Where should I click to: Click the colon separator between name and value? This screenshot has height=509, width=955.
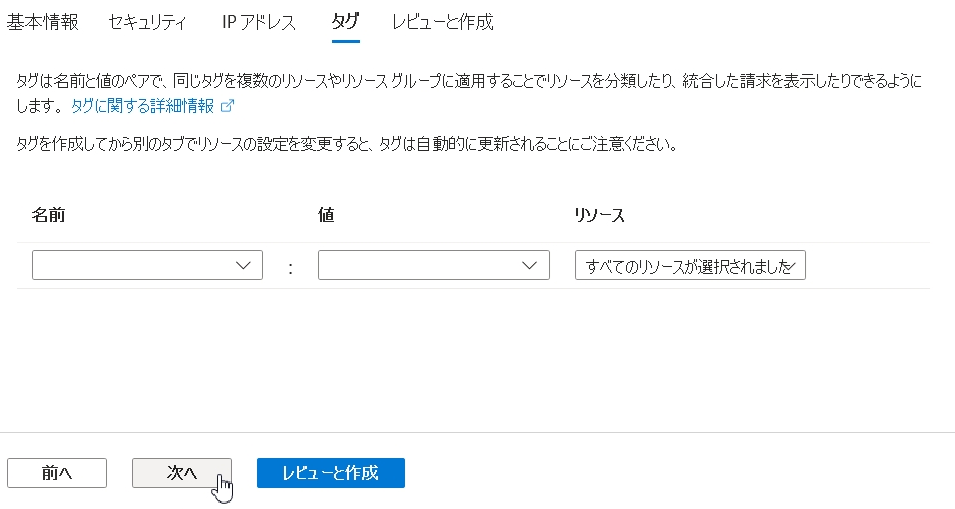(x=290, y=267)
